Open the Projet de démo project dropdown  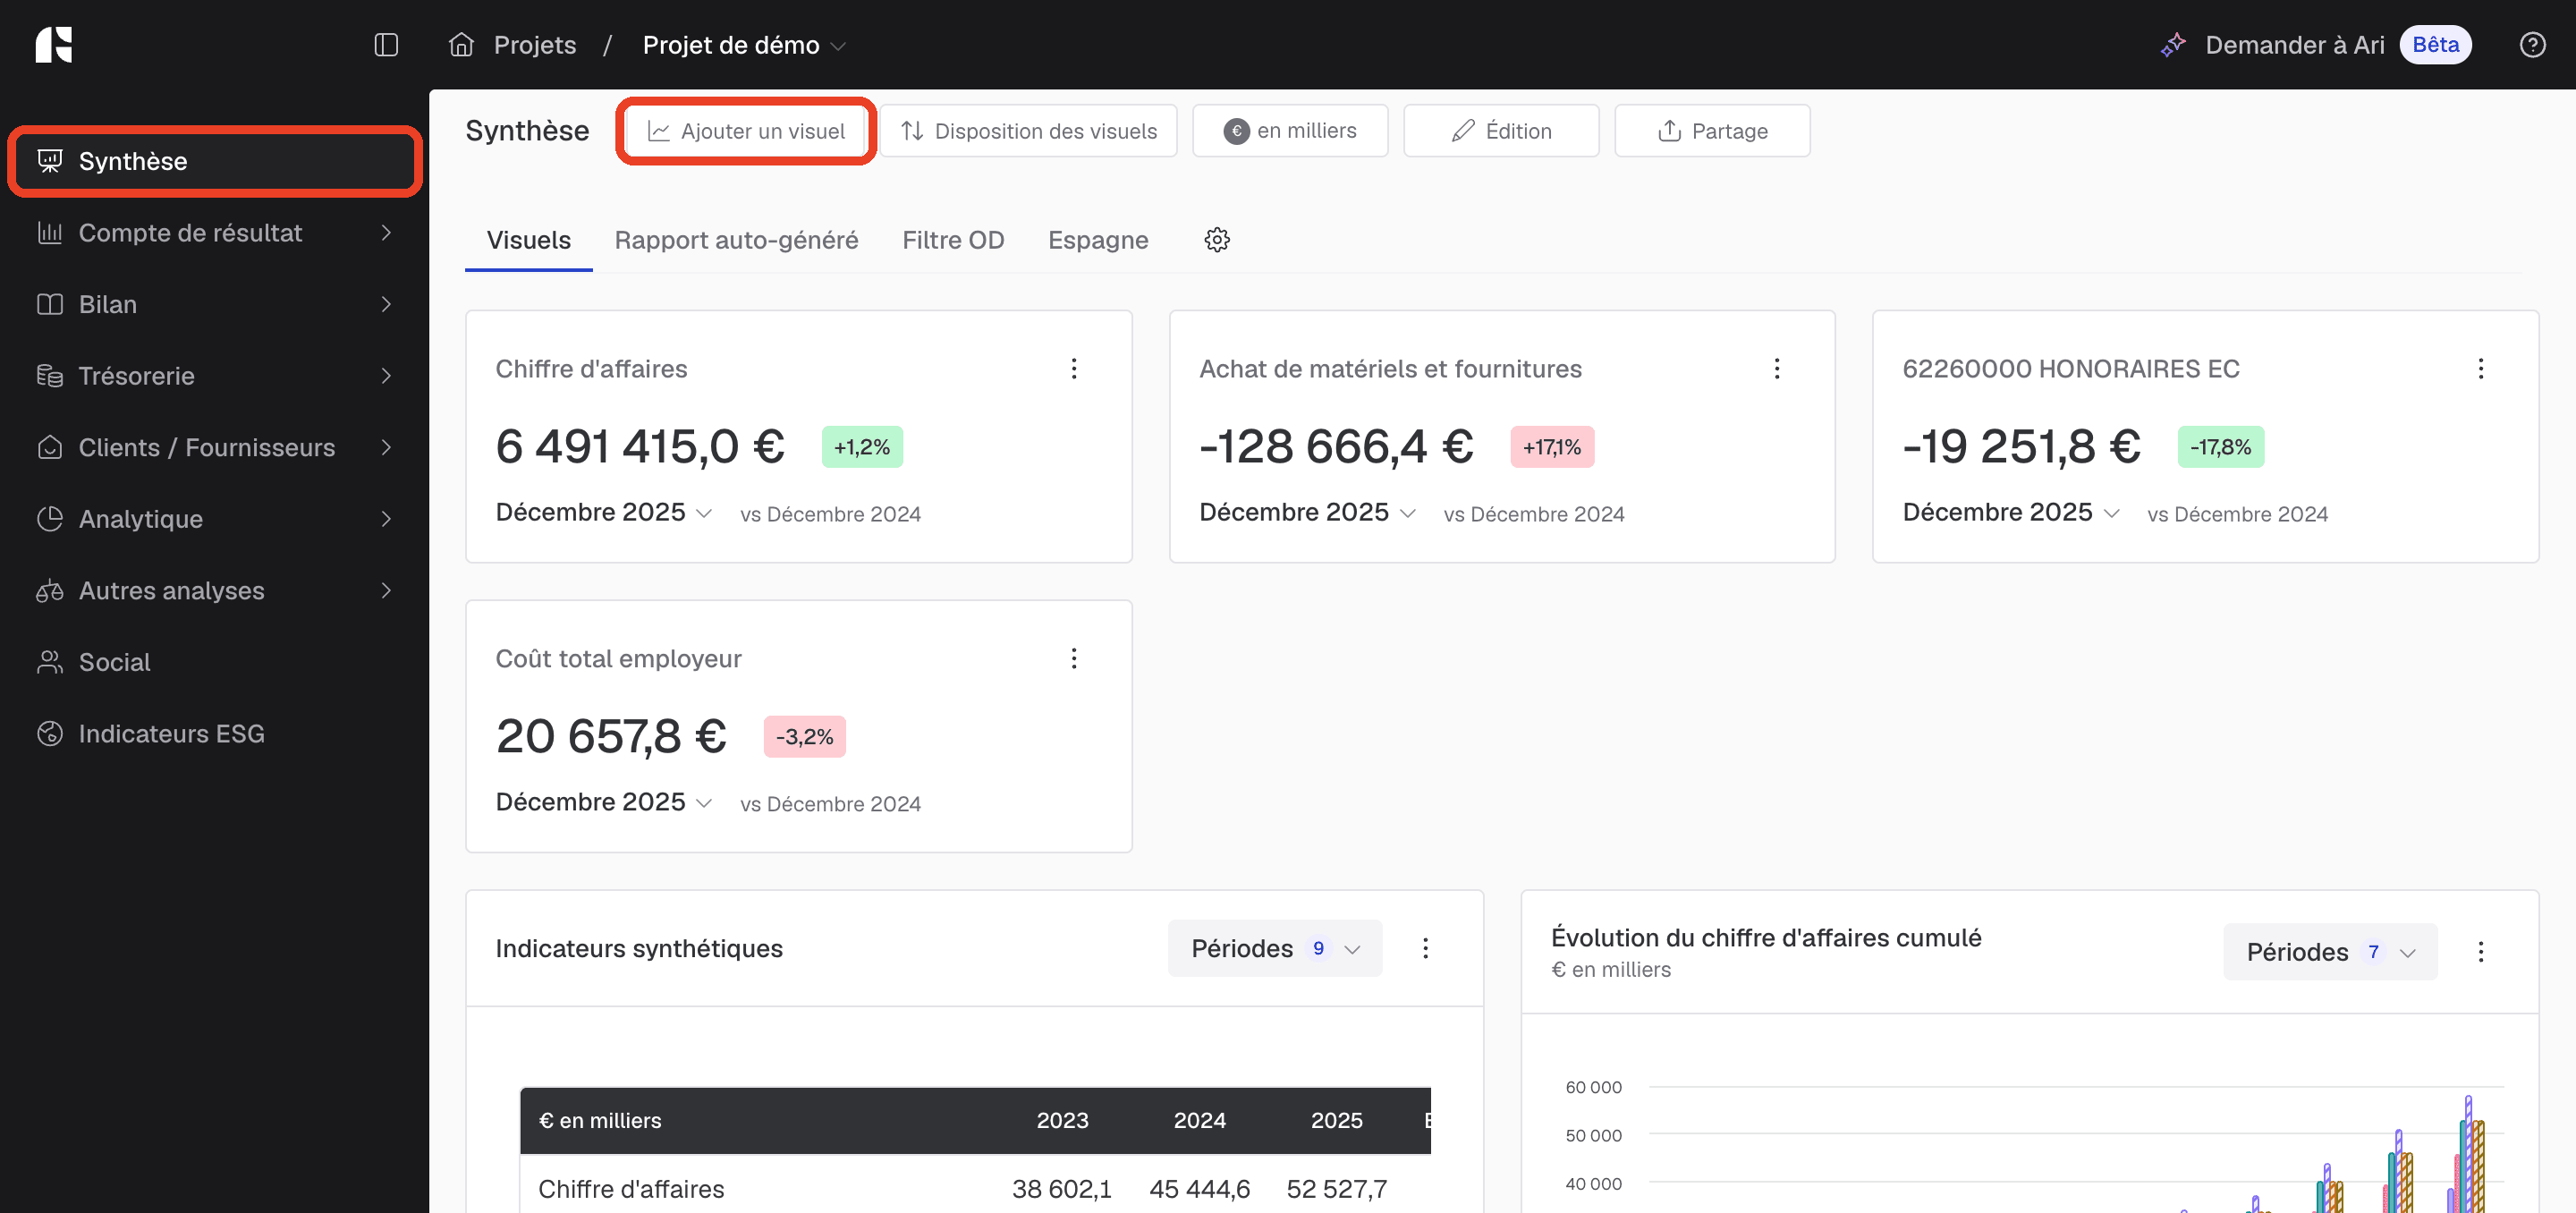point(744,45)
